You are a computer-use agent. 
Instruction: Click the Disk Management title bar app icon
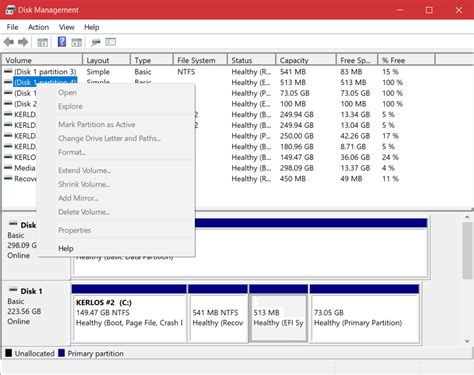tap(10, 10)
